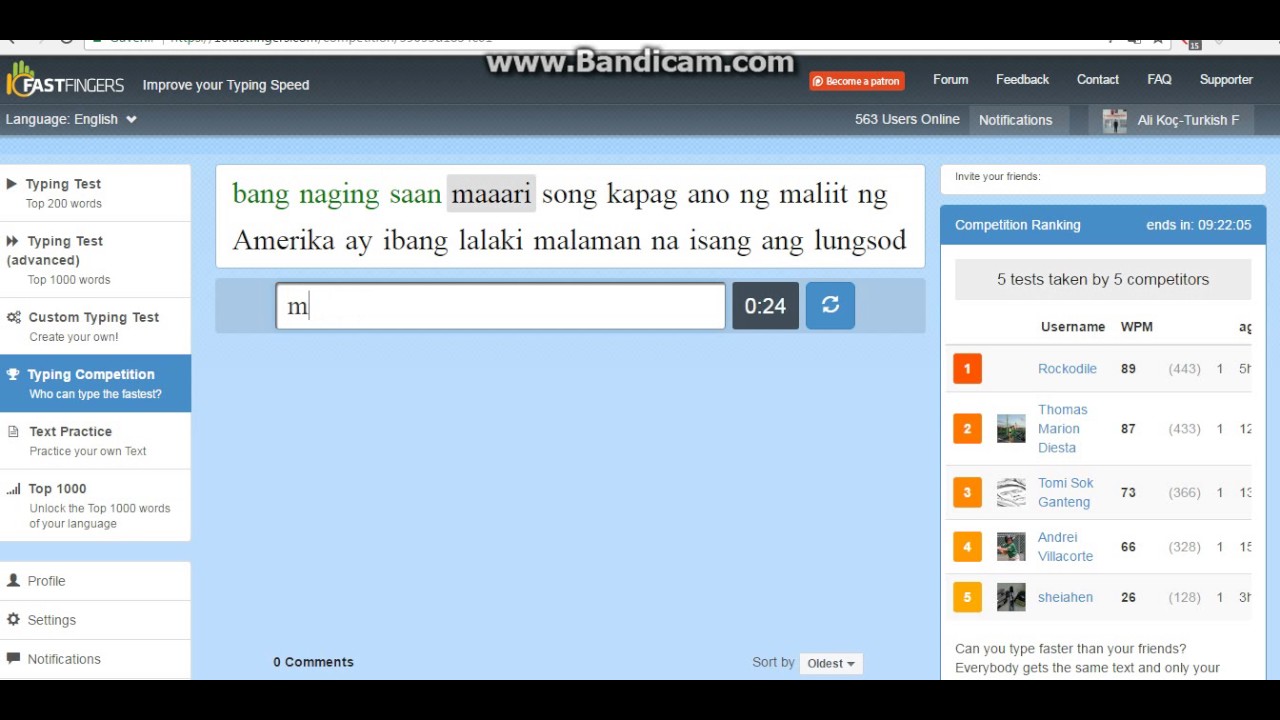The height and width of the screenshot is (720, 1280).
Task: Click the 563 Users Online text
Action: pyautogui.click(x=907, y=119)
